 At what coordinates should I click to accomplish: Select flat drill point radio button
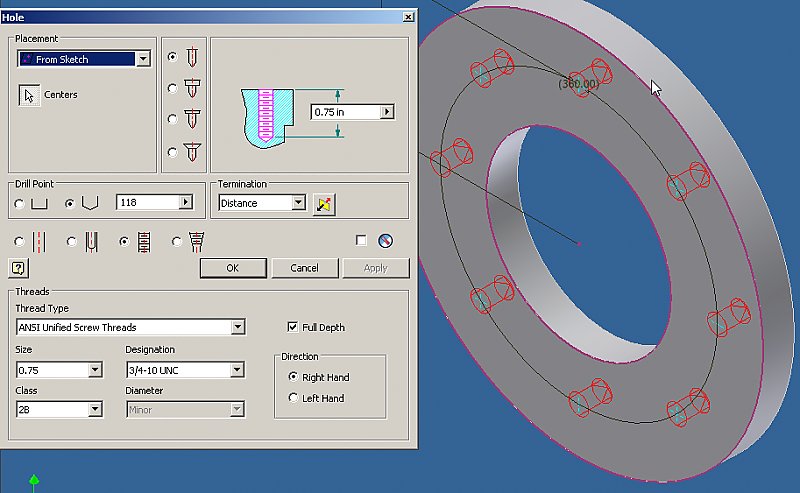pyautogui.click(x=19, y=204)
